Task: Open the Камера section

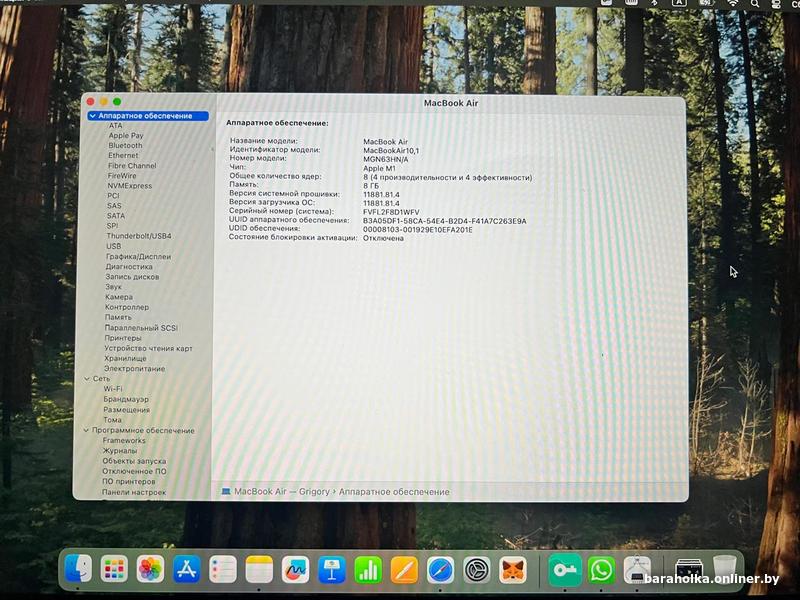Action: (x=119, y=297)
